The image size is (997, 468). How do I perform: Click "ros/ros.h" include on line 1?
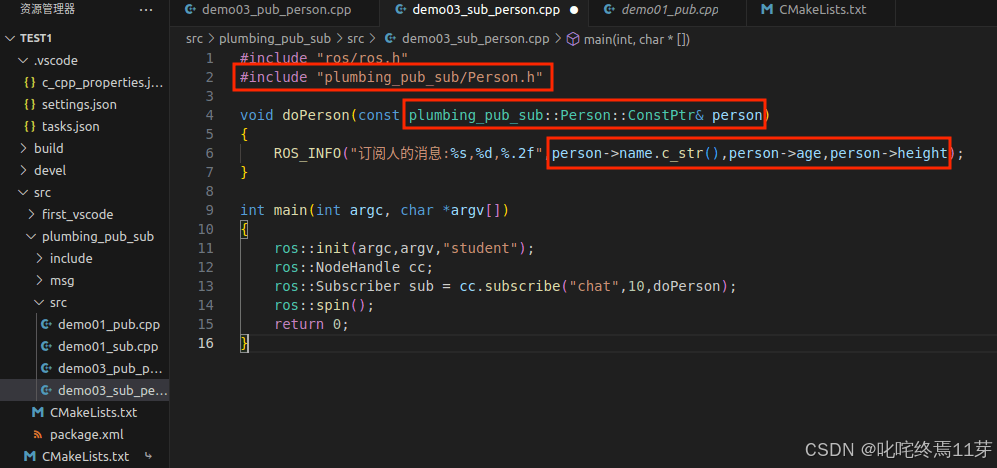pyautogui.click(x=361, y=58)
